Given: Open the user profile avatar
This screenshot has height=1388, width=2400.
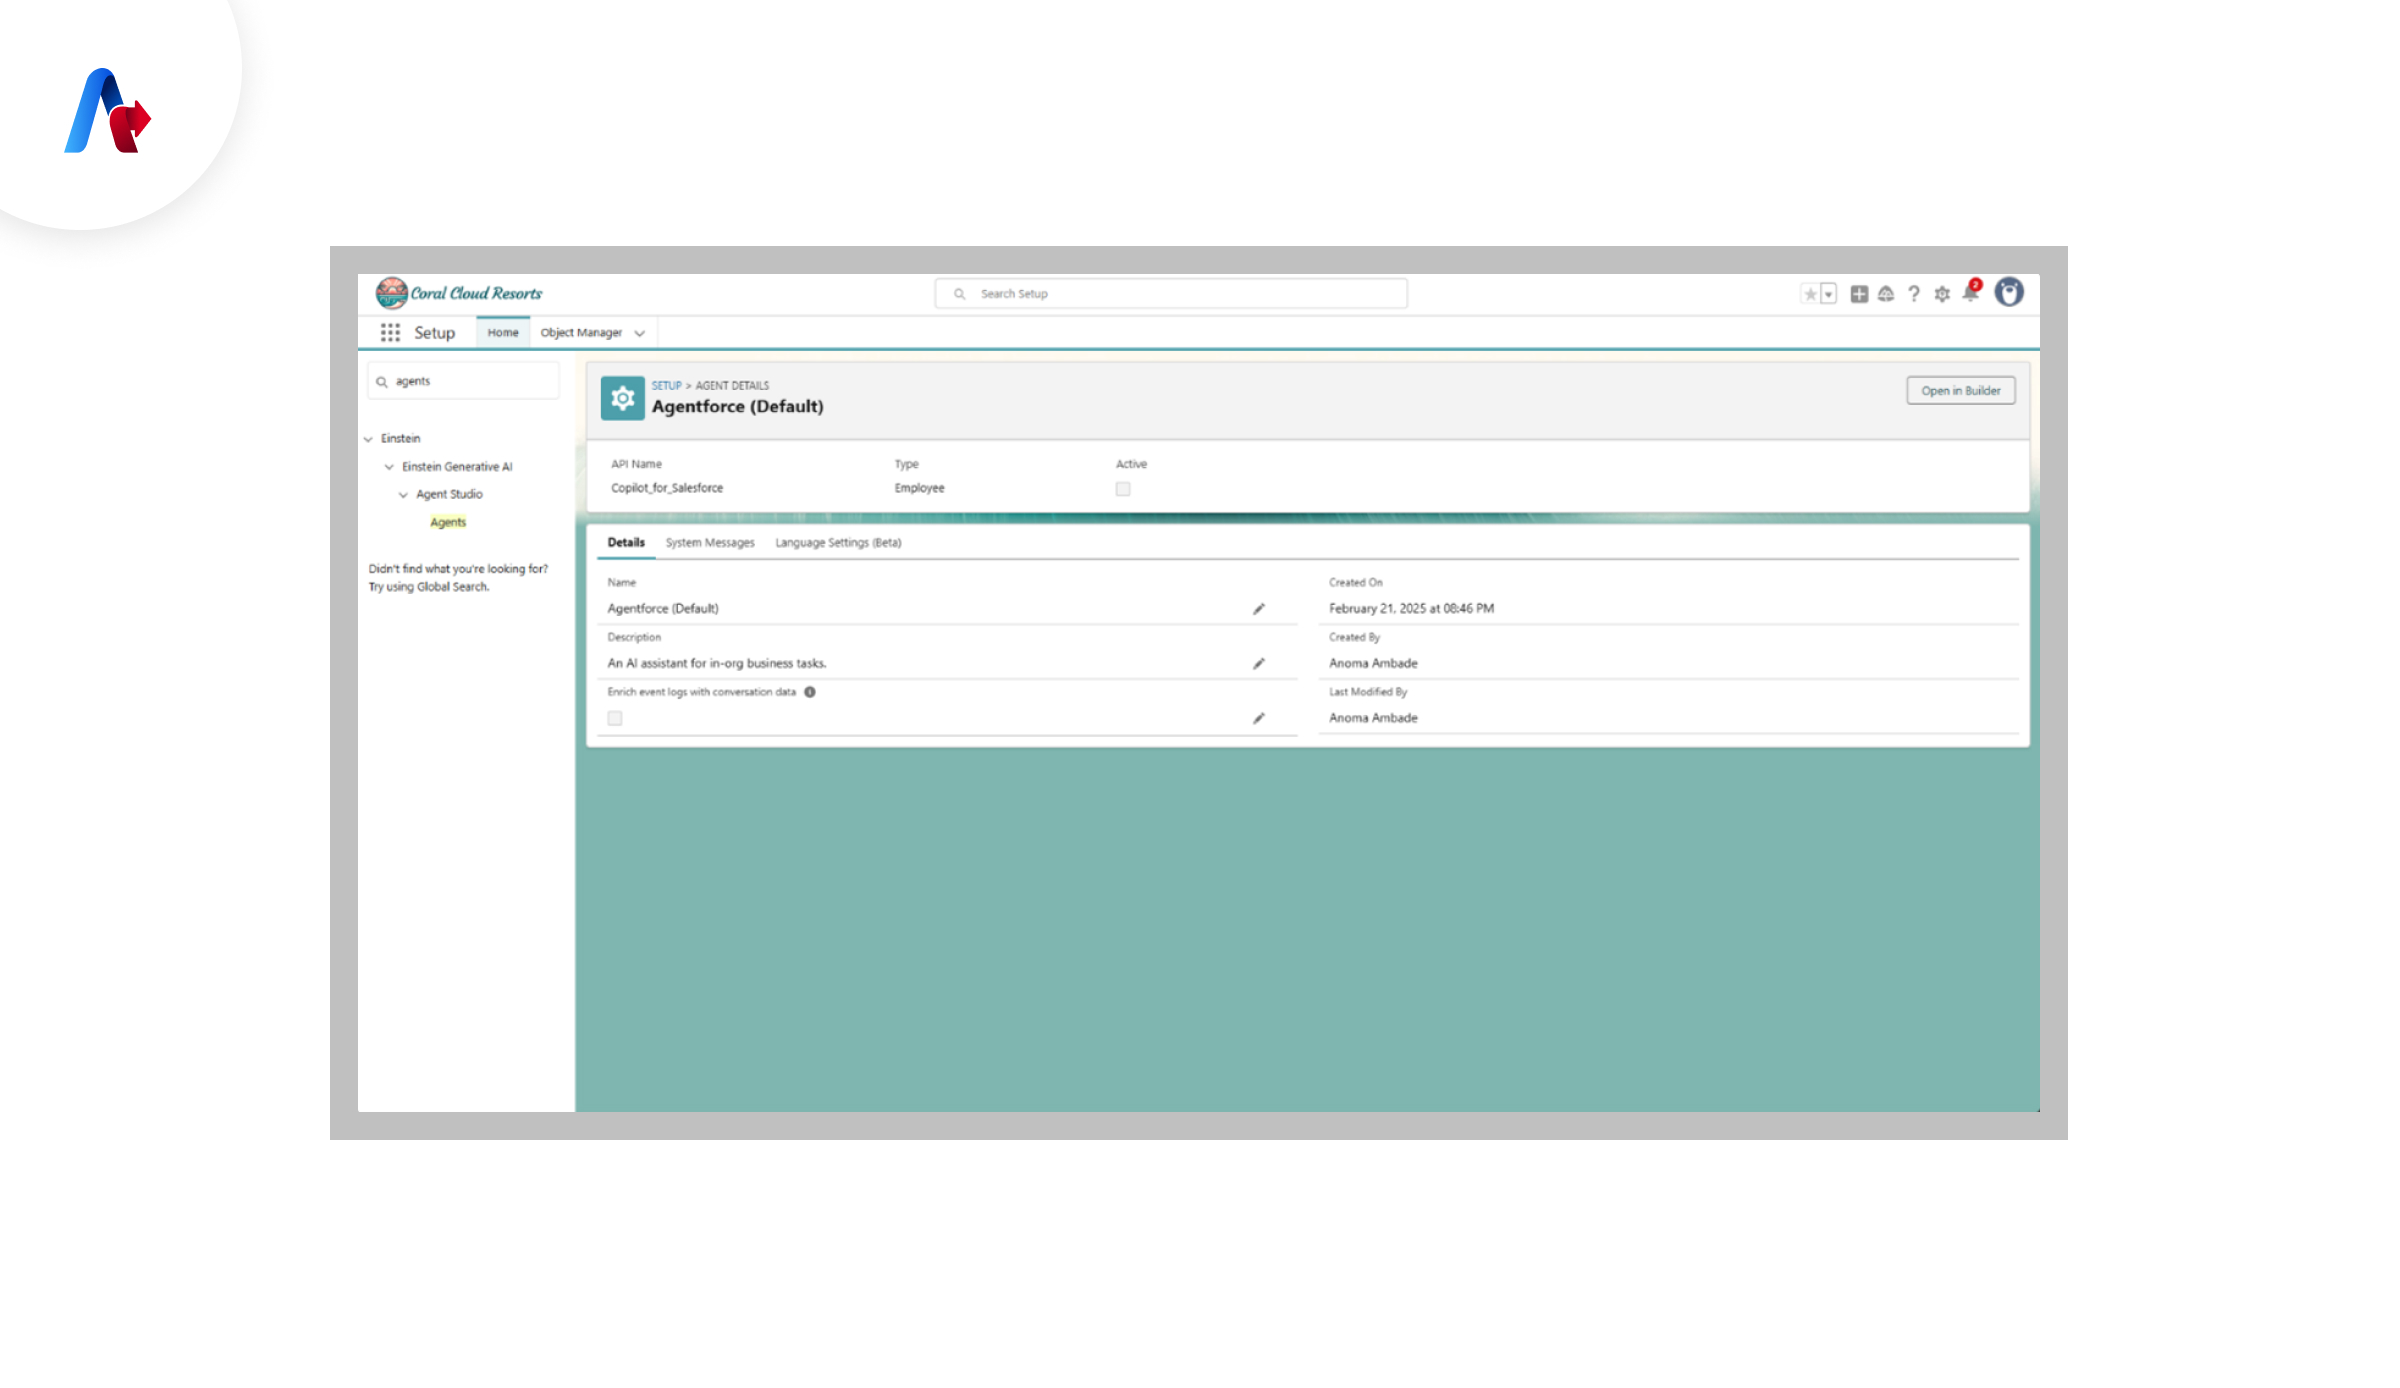Looking at the screenshot, I should [2009, 292].
